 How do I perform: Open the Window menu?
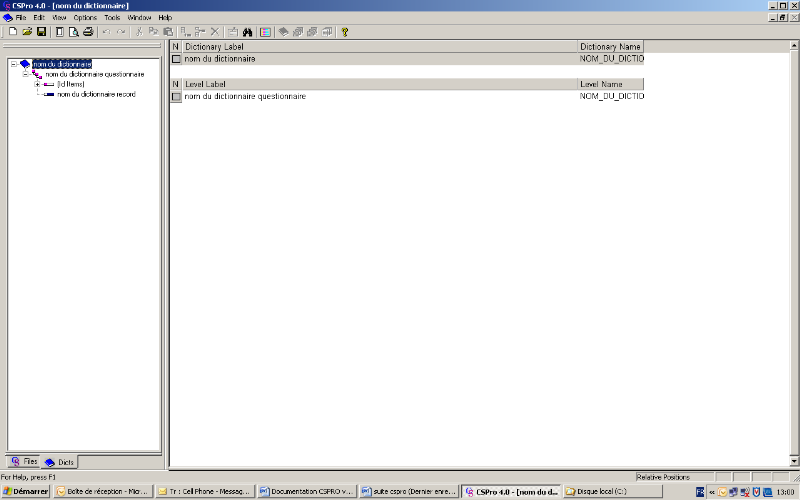click(x=139, y=17)
